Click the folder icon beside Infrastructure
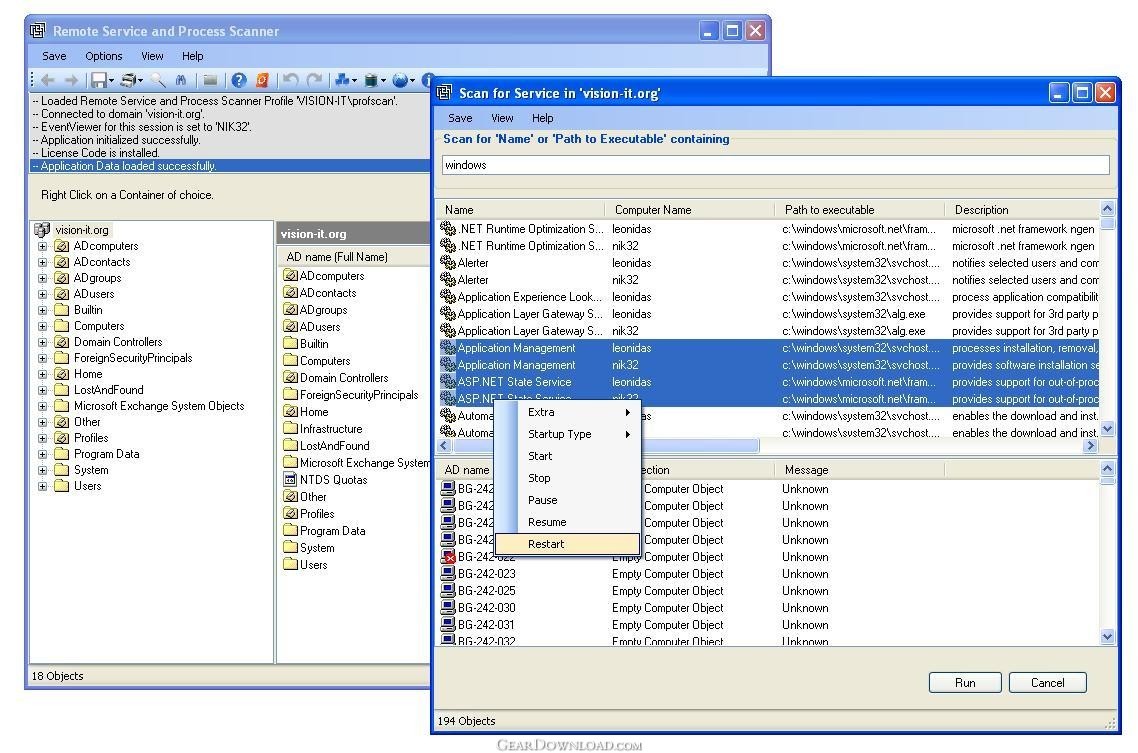 (290, 429)
